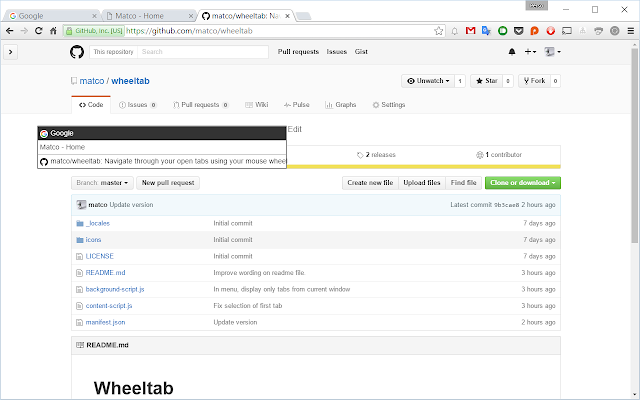Click the GitHub Octocat logo
This screenshot has height=400, width=640.
[77, 52]
